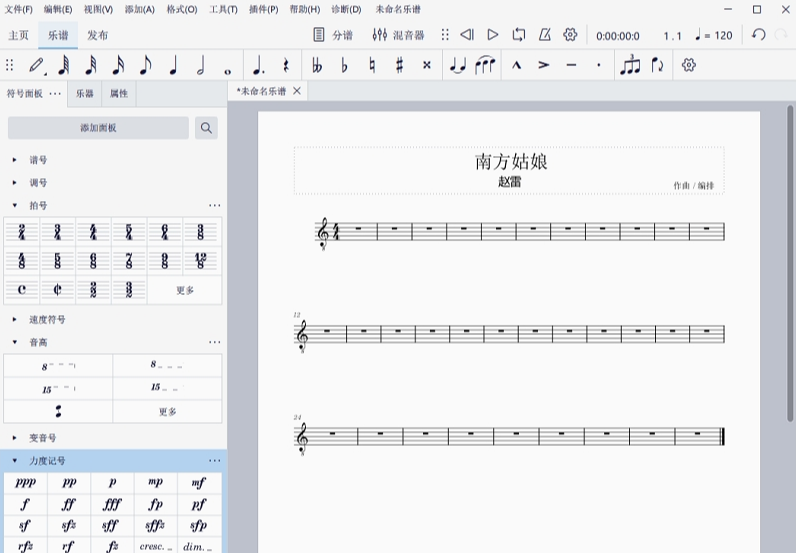This screenshot has width=796, height=553.
Task: Expand the 谱号 palette
Action: (x=15, y=160)
